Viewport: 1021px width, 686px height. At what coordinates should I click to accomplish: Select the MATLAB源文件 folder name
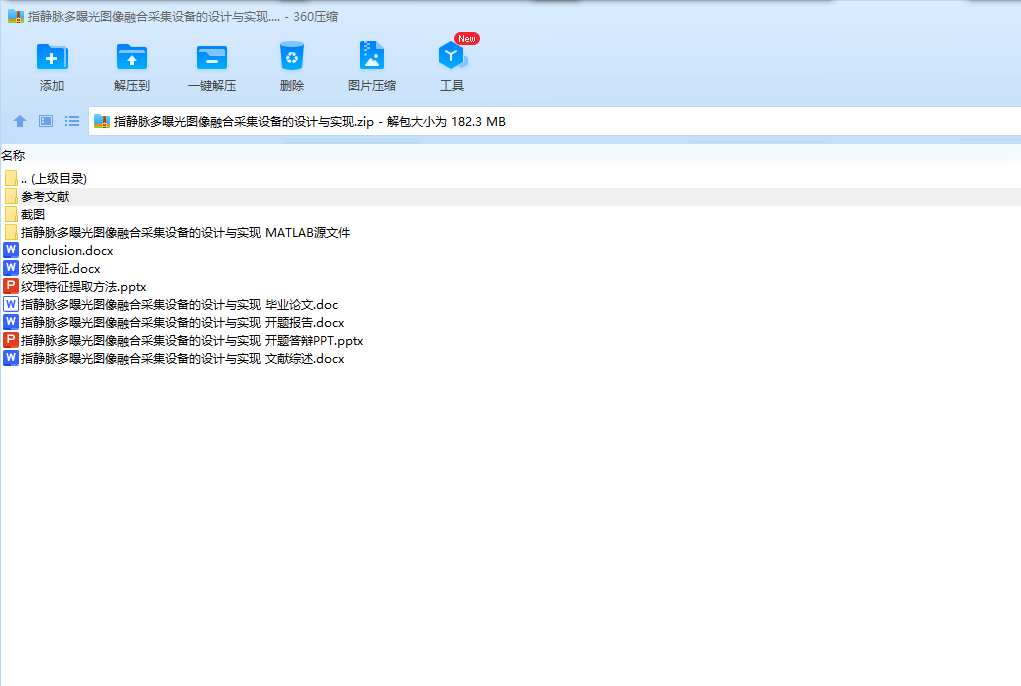pyautogui.click(x=186, y=232)
